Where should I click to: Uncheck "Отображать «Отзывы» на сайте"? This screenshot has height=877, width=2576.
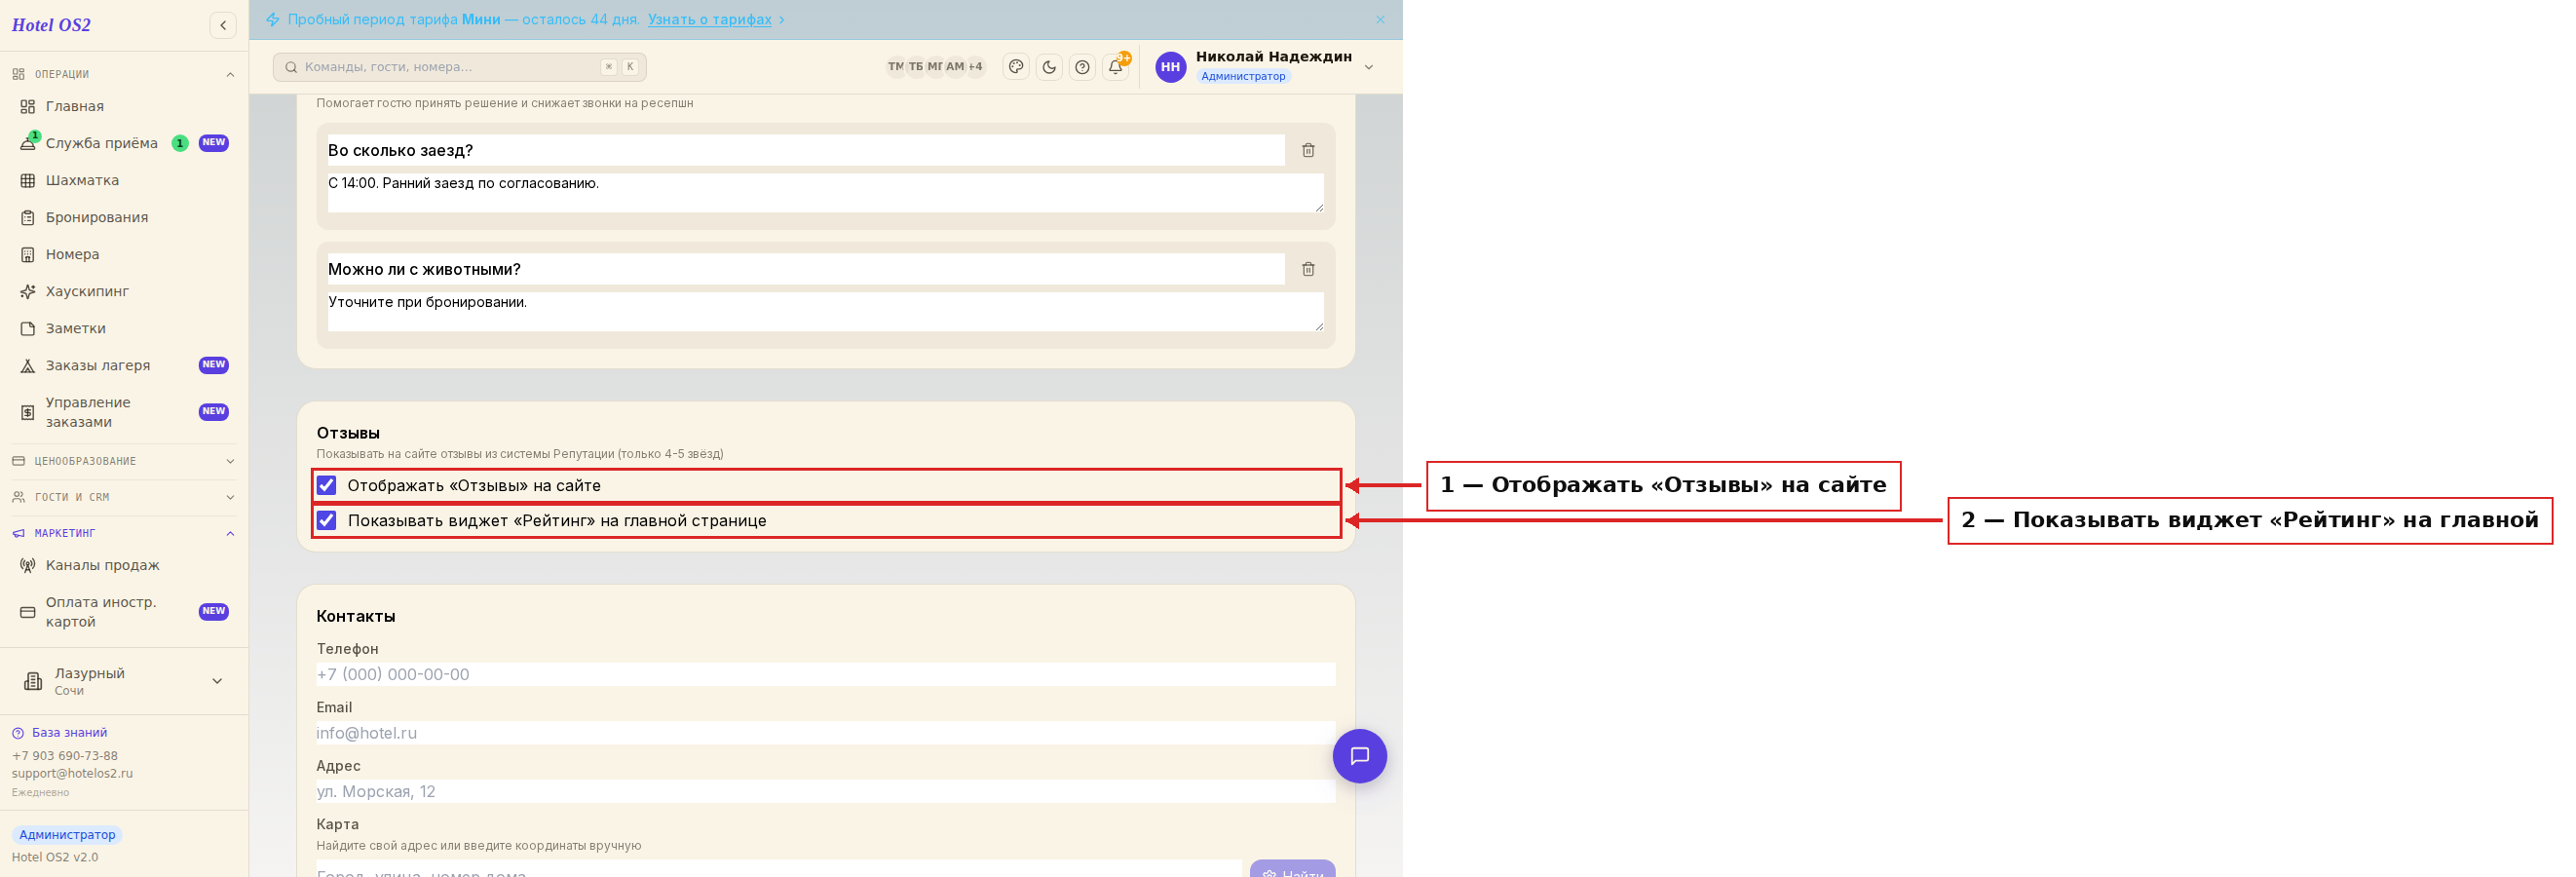click(x=327, y=485)
